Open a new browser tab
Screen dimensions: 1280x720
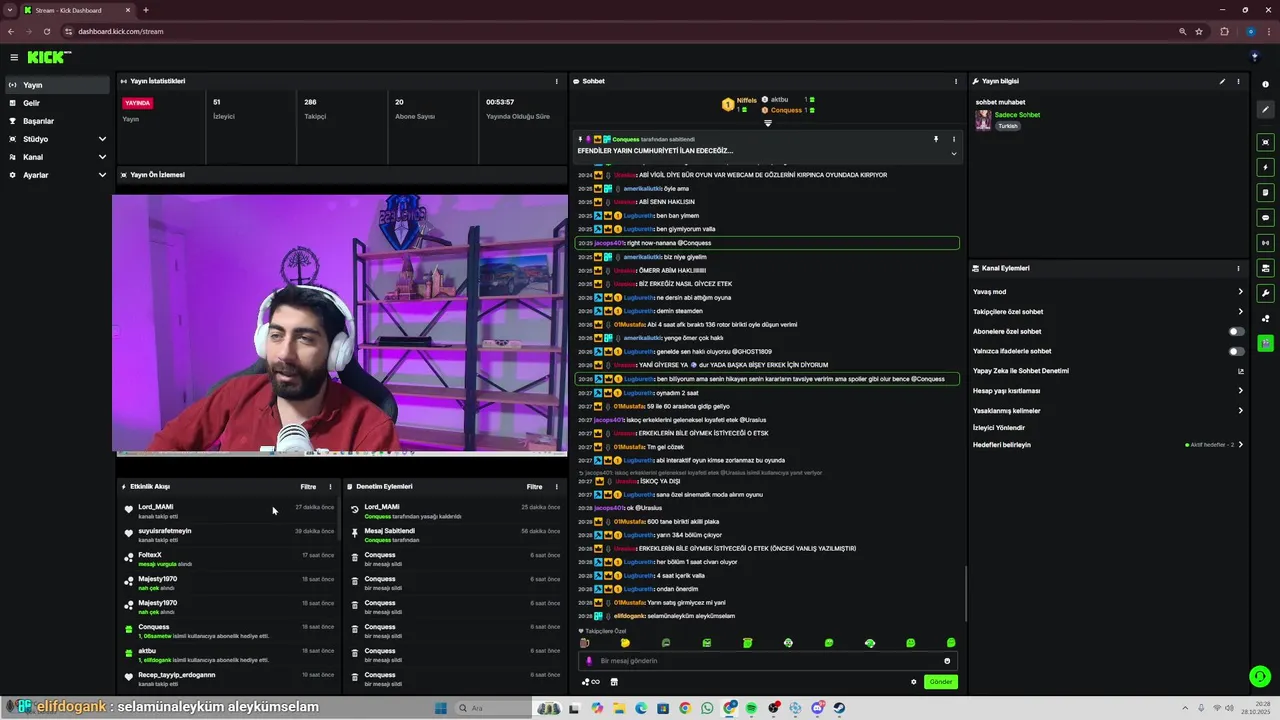[146, 10]
